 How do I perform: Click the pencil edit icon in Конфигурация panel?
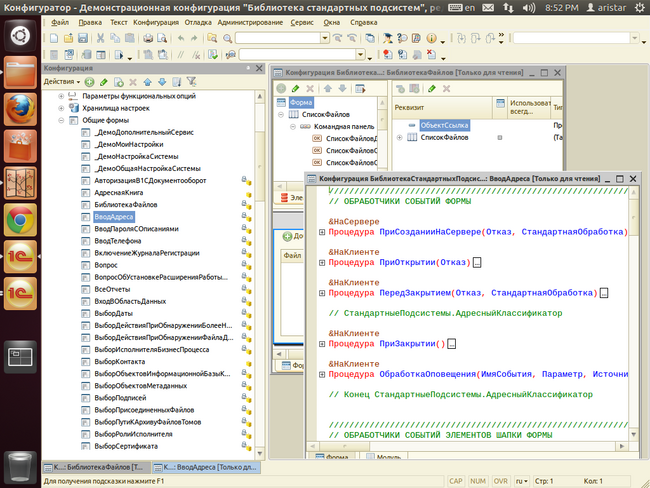click(104, 81)
